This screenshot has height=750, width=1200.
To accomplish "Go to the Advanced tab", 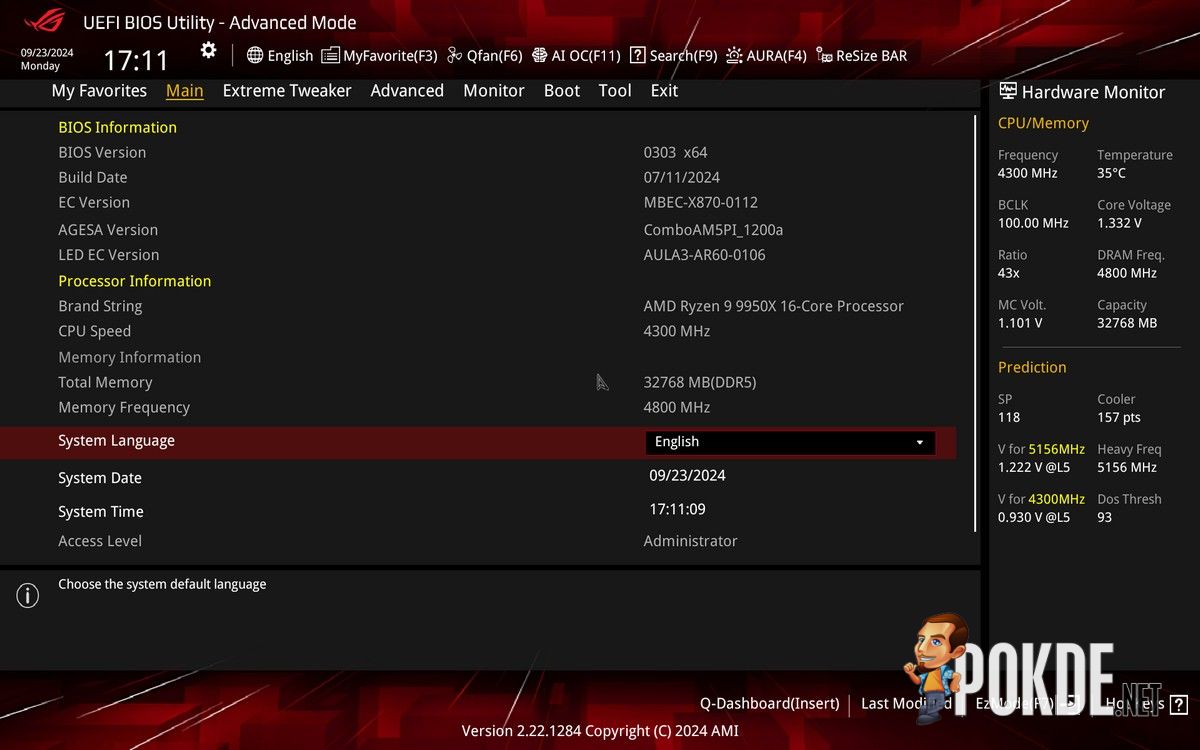I will pos(407,90).
